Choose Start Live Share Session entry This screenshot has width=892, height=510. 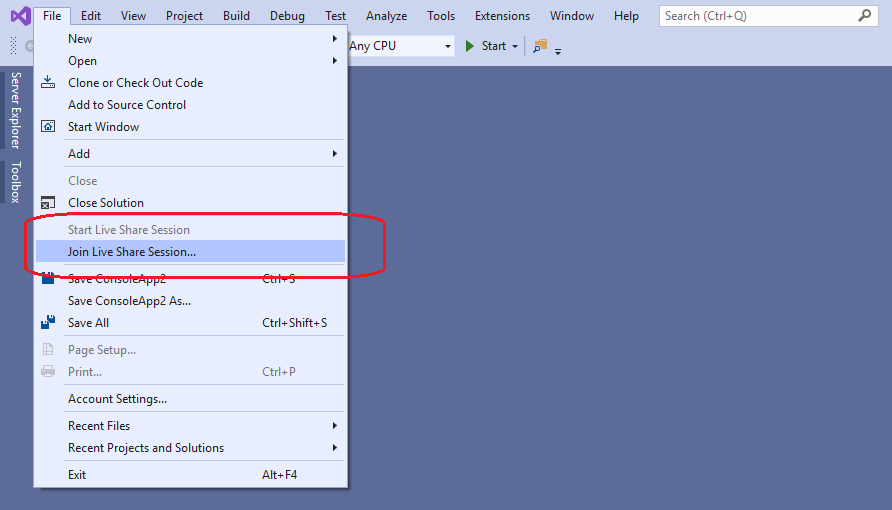[191, 230]
